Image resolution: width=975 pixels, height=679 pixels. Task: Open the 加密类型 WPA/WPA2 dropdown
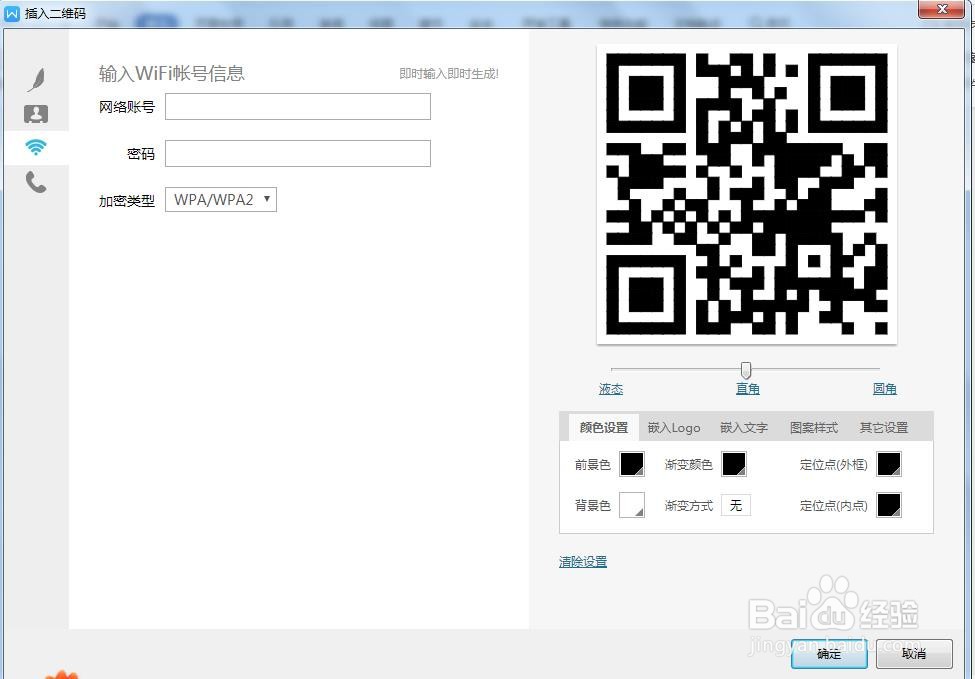(x=221, y=200)
